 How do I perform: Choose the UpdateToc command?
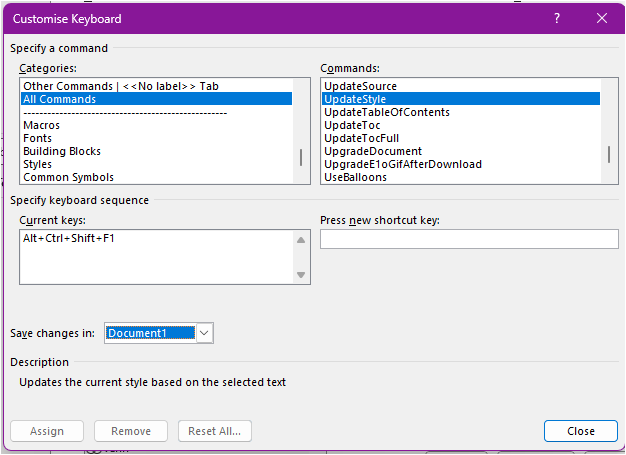(x=461, y=125)
